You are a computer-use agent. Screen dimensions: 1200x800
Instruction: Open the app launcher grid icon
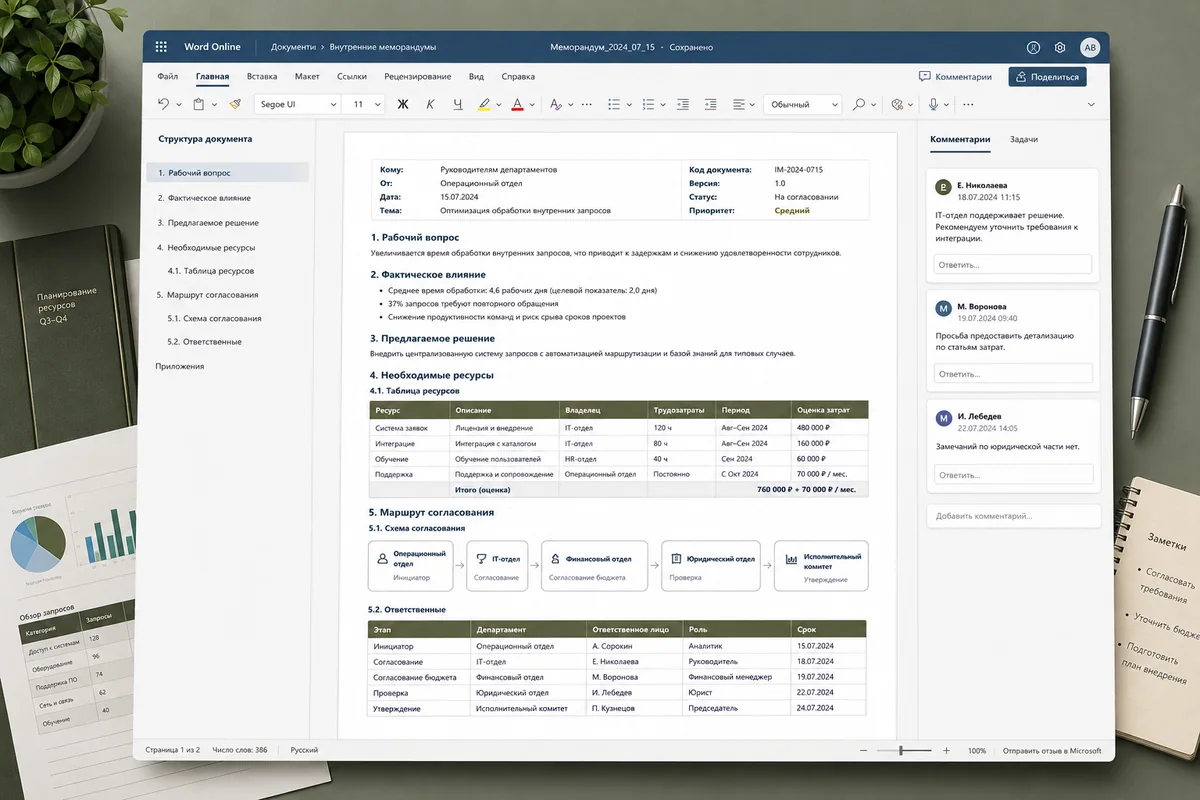pos(161,47)
